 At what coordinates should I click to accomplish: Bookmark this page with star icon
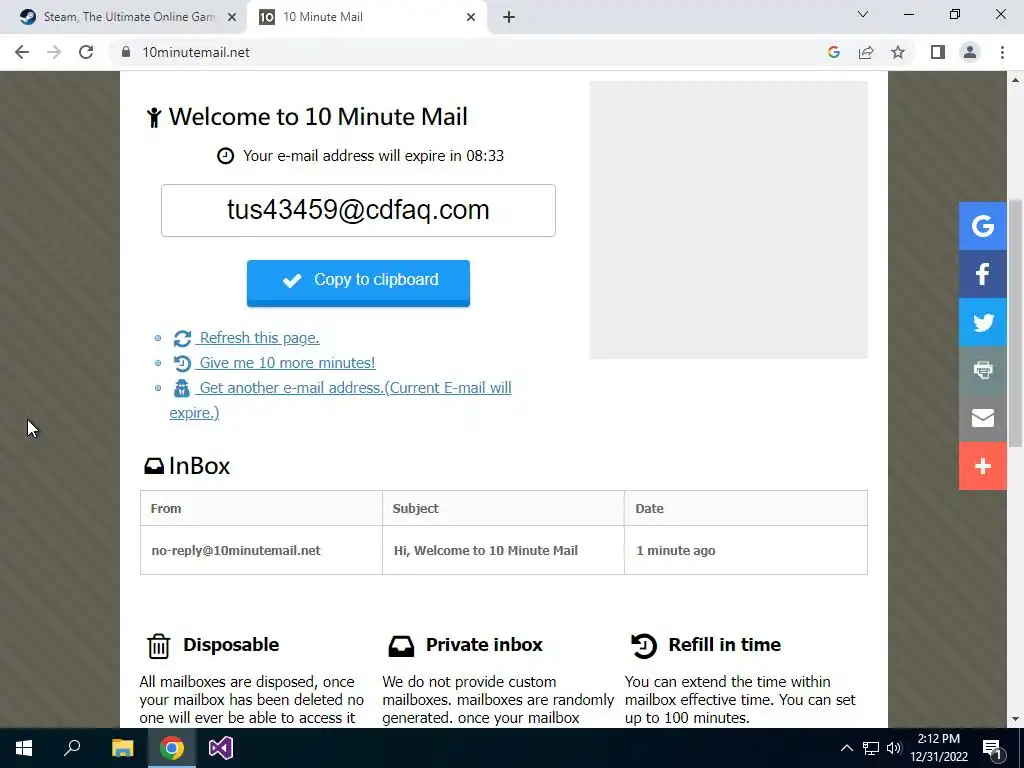(898, 52)
